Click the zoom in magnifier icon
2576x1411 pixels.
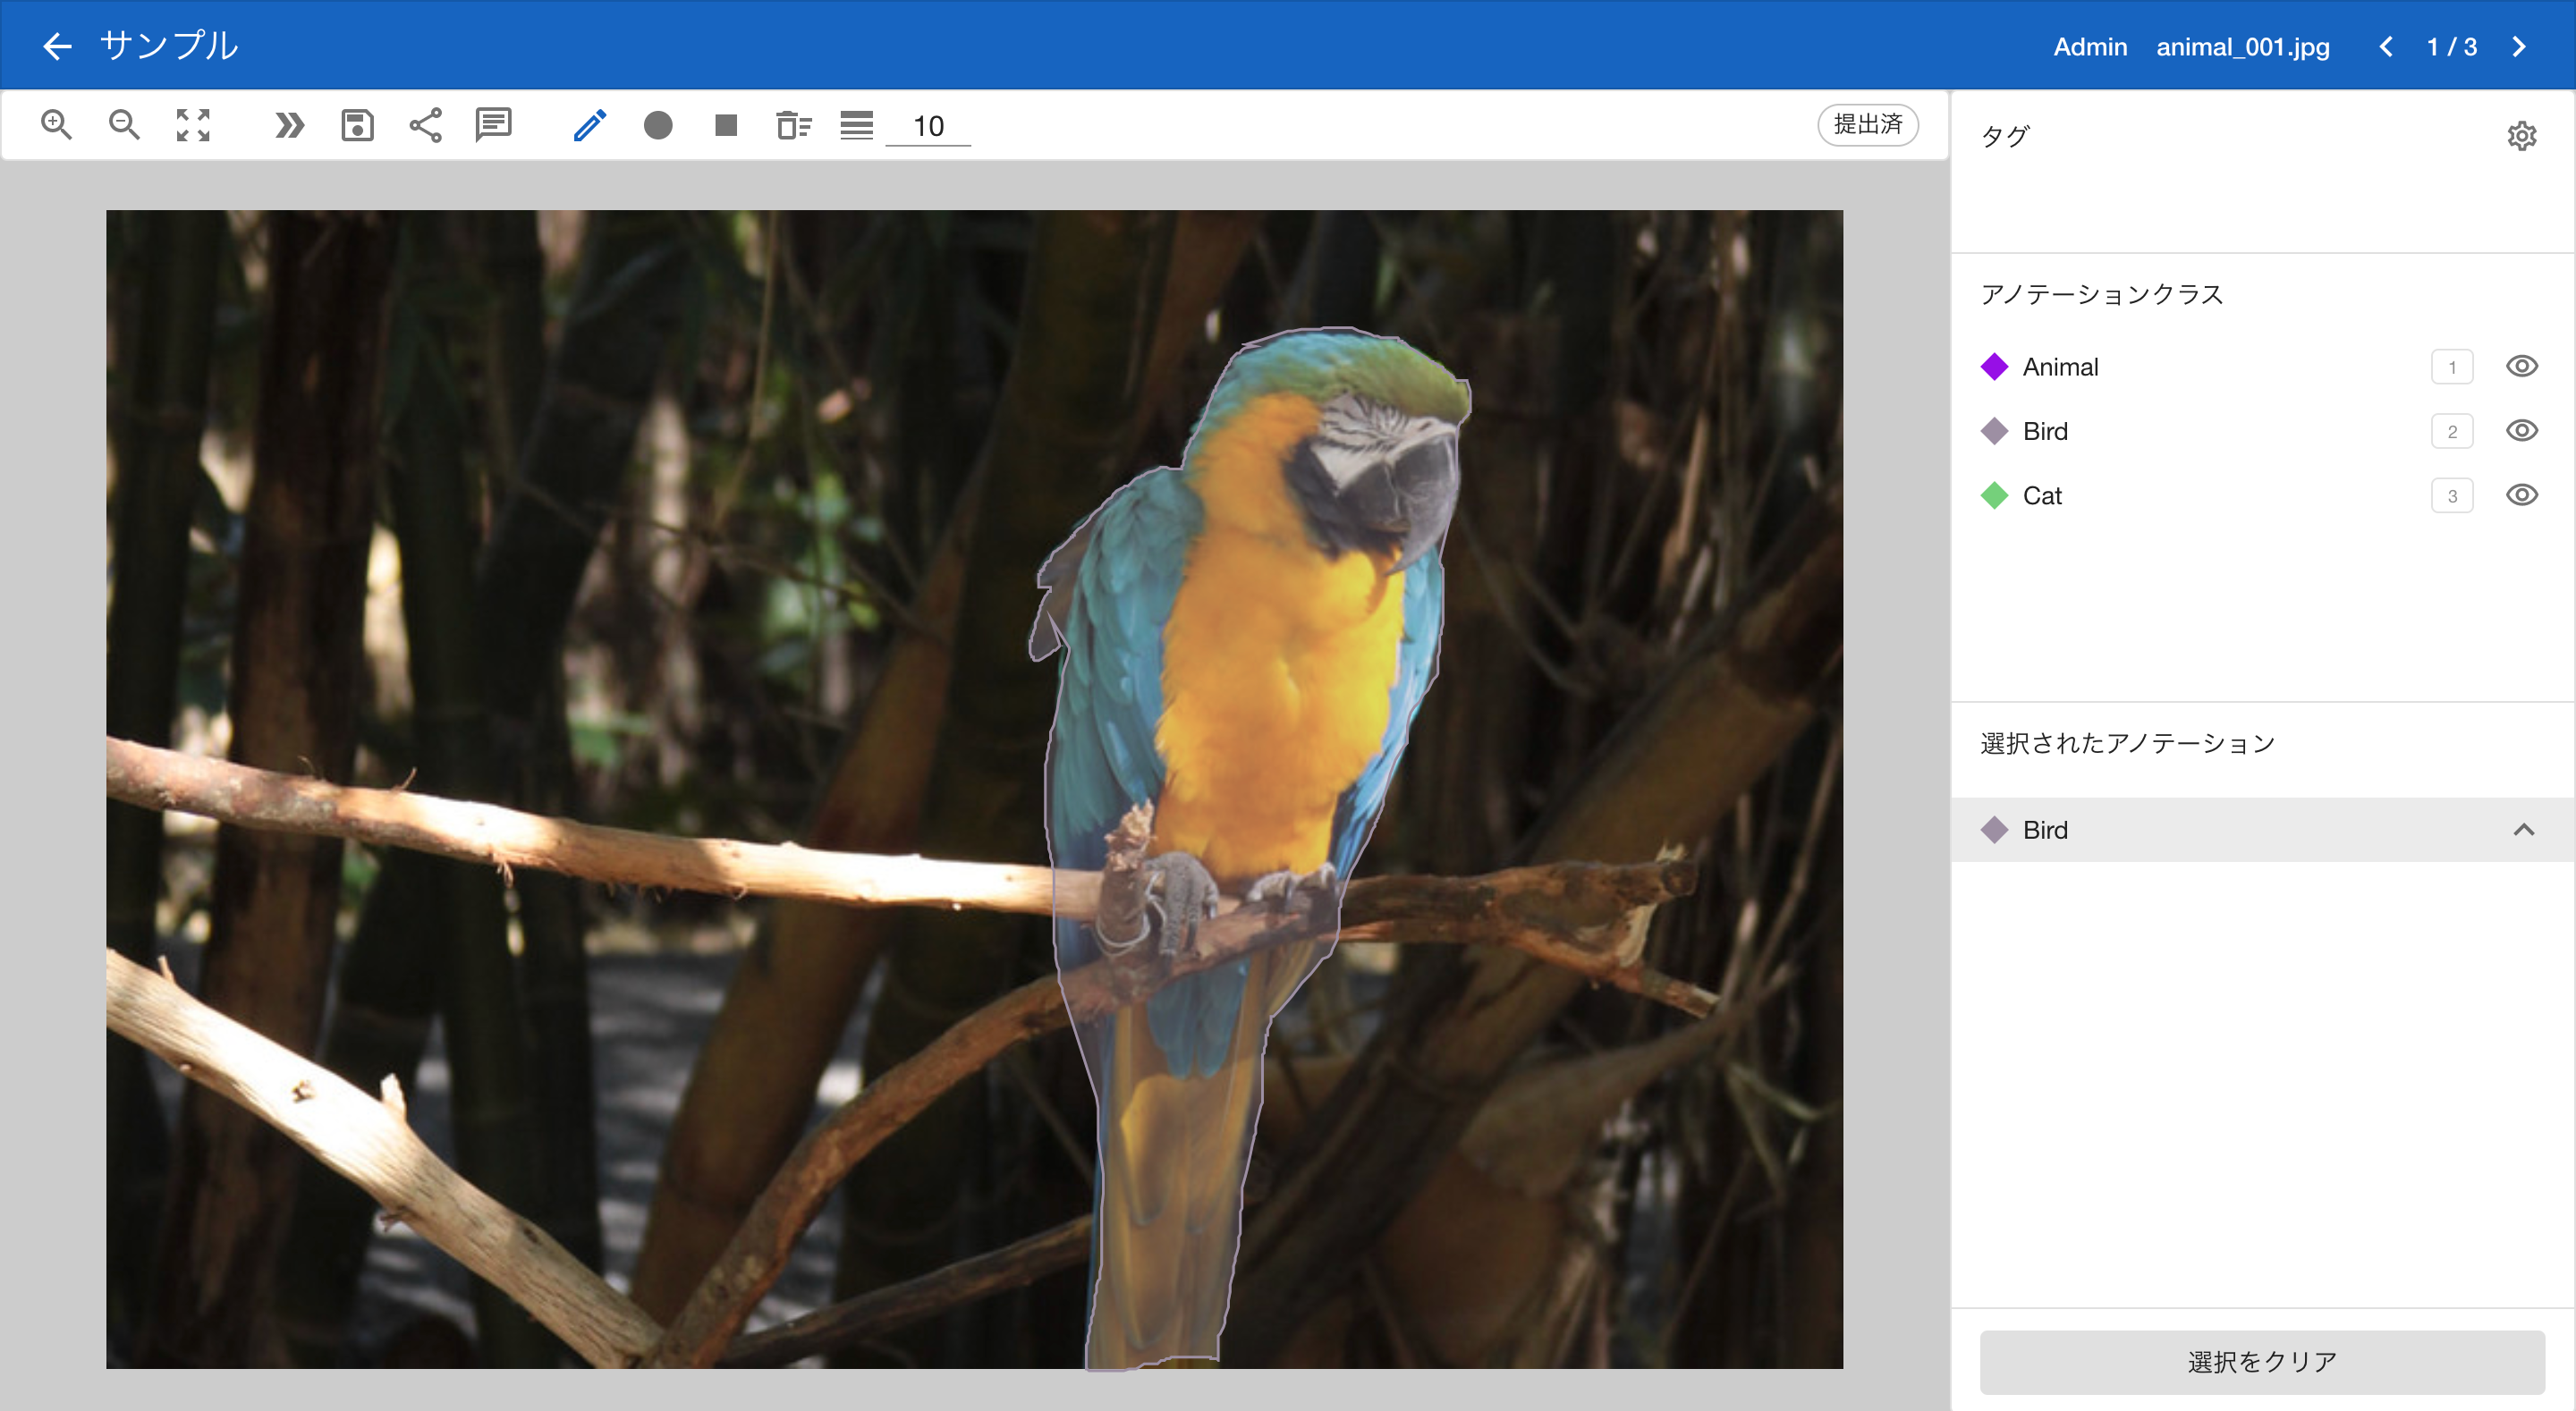[56, 125]
